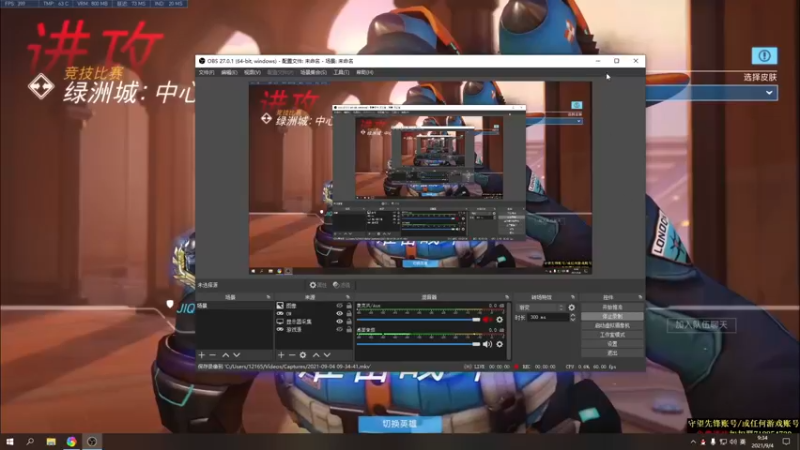This screenshot has width=800, height=450.
Task: Pop out controls dock via header icon
Action: (640, 297)
